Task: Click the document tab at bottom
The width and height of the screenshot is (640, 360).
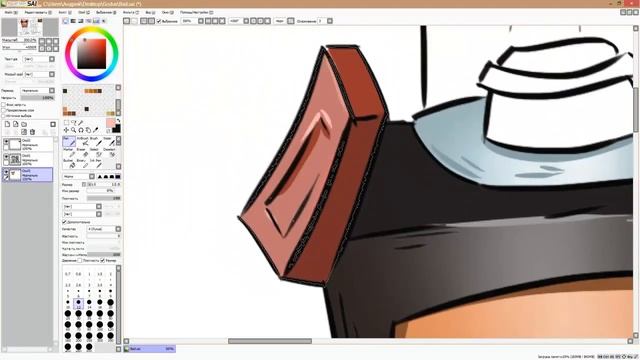Action: point(150,349)
